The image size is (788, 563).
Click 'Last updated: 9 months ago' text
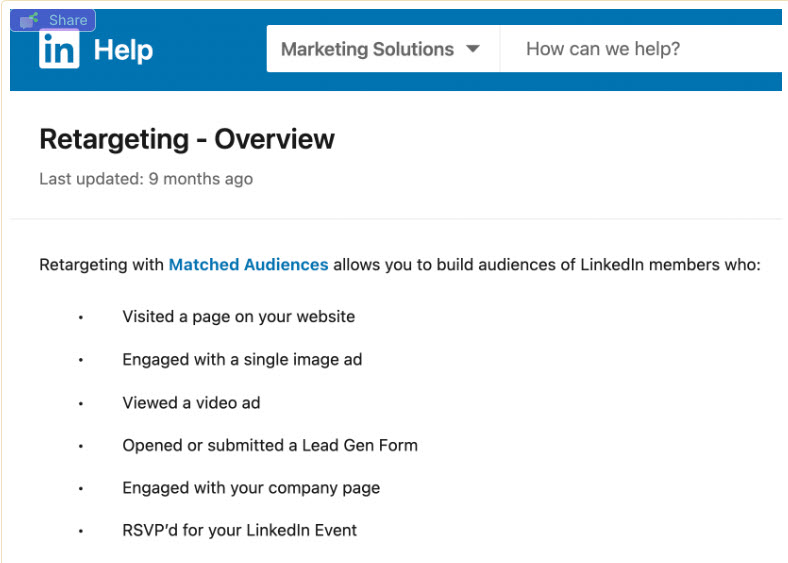pos(146,179)
